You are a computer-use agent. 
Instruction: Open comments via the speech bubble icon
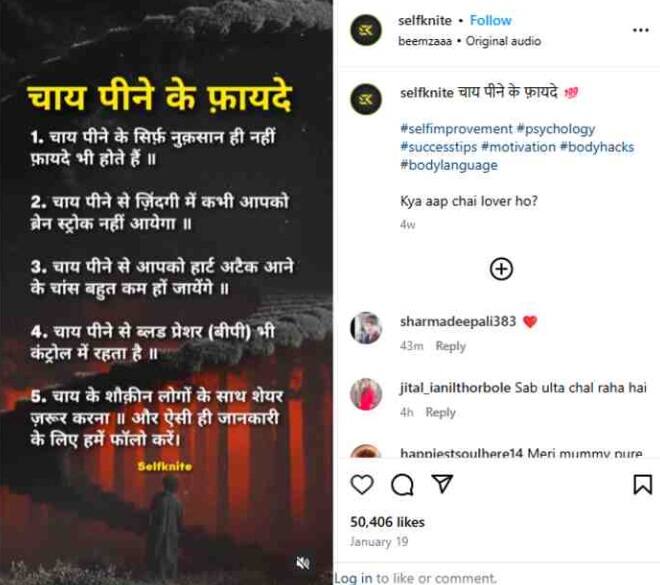click(x=402, y=485)
